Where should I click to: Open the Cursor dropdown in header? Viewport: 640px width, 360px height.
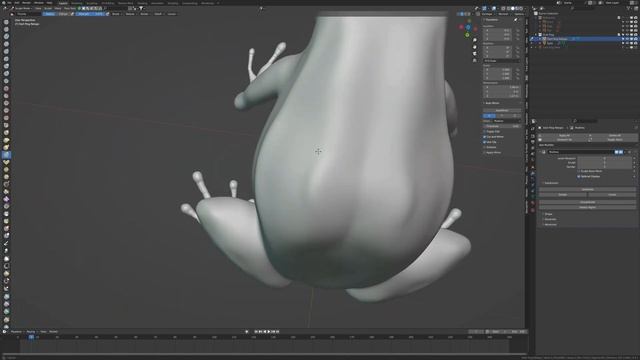pyautogui.click(x=172, y=14)
